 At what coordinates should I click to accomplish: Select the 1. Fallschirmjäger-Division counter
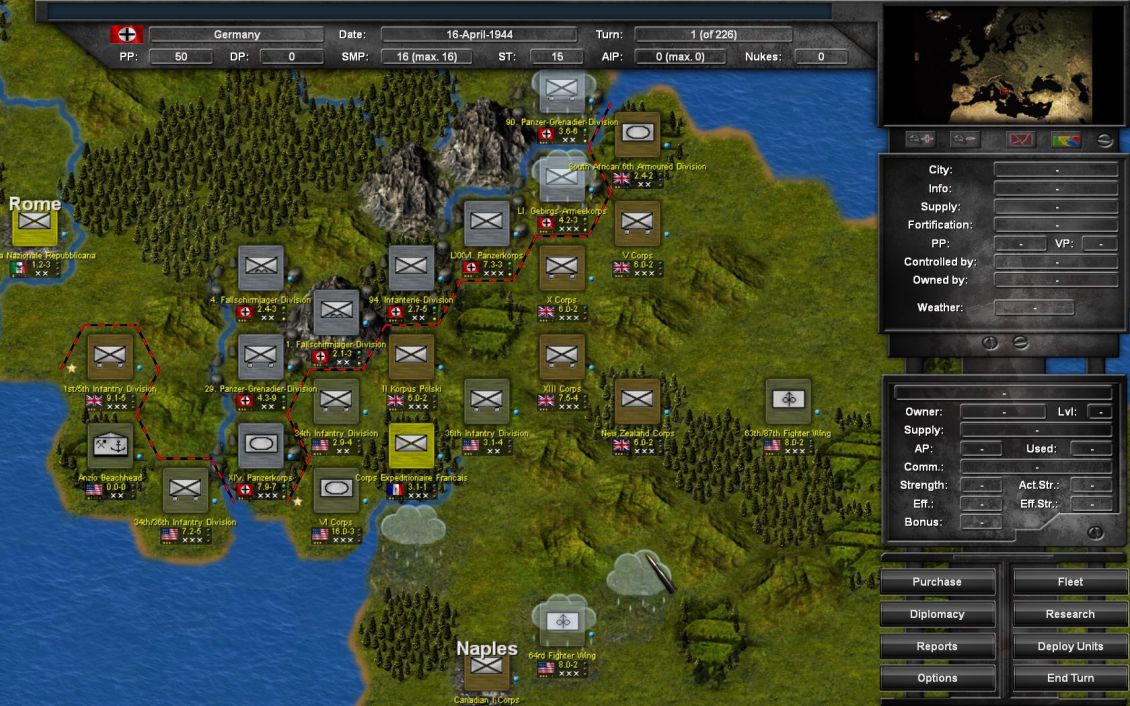[x=336, y=312]
